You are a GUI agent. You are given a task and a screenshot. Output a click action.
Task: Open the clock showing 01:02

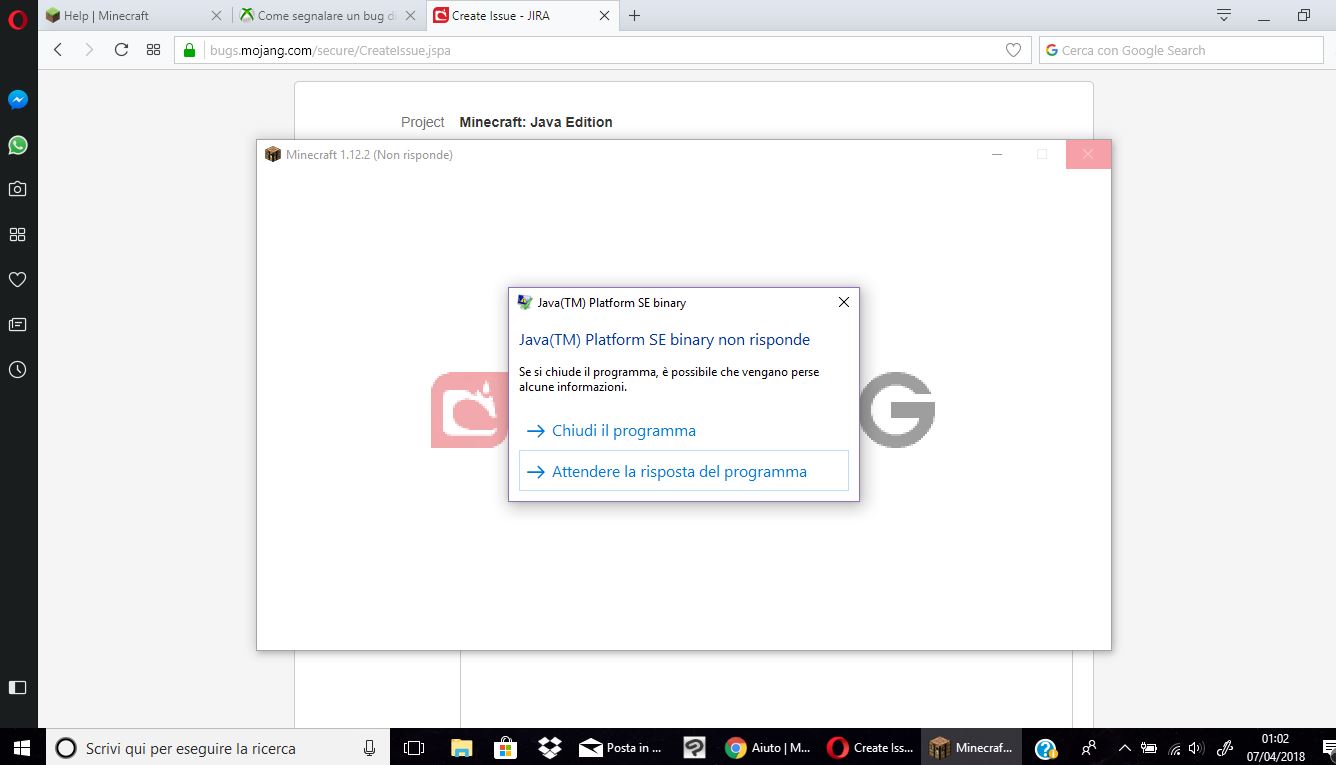pos(1276,747)
